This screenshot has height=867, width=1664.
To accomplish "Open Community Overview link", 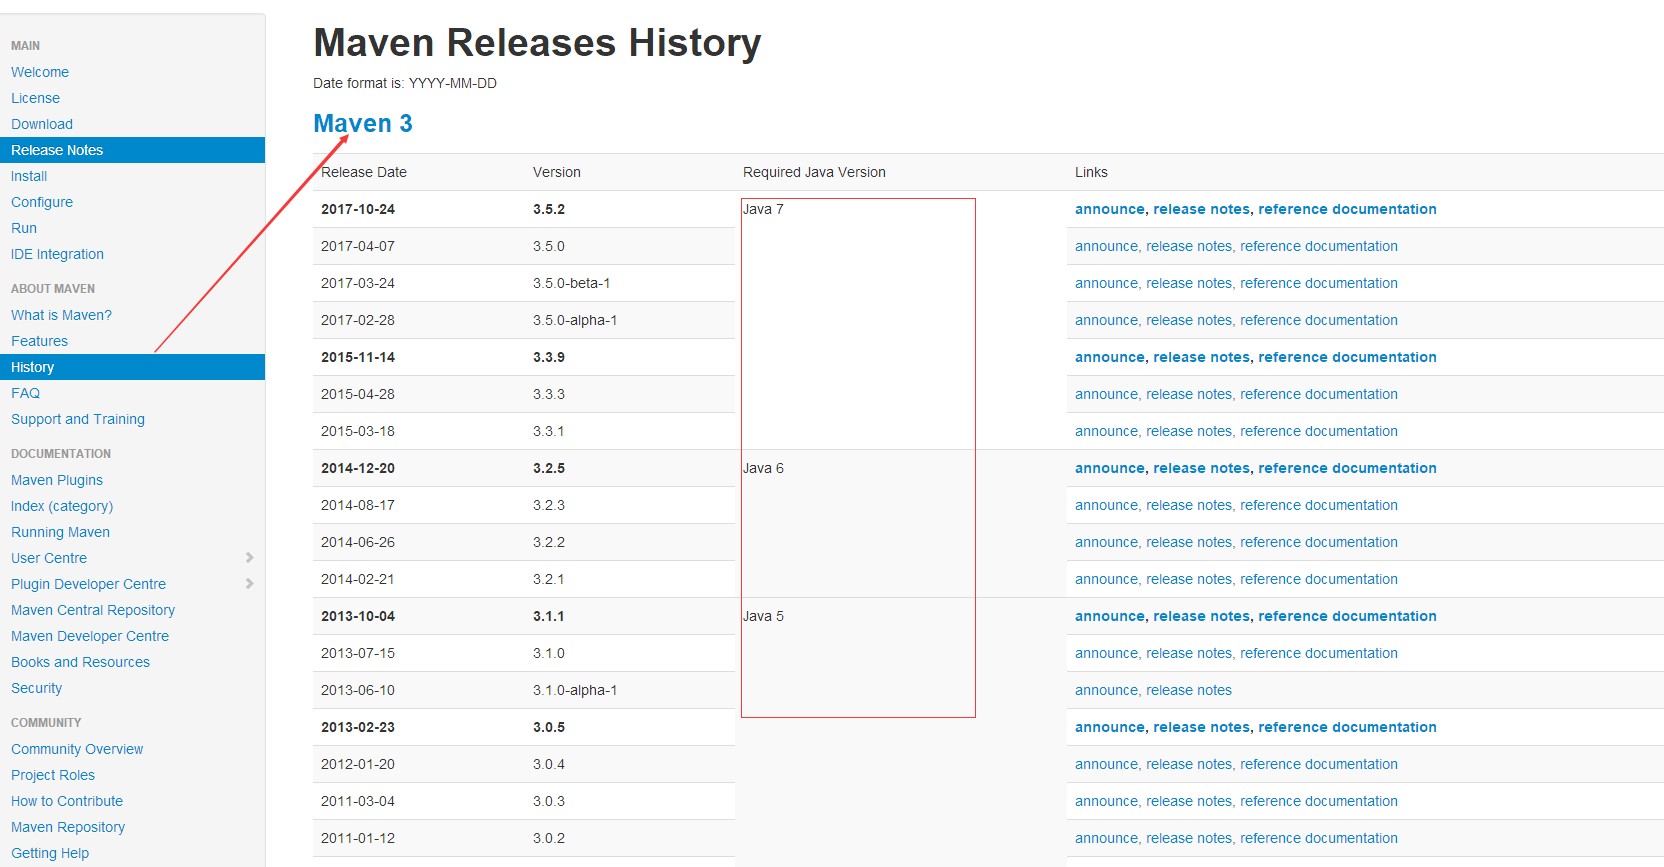I will click(77, 749).
